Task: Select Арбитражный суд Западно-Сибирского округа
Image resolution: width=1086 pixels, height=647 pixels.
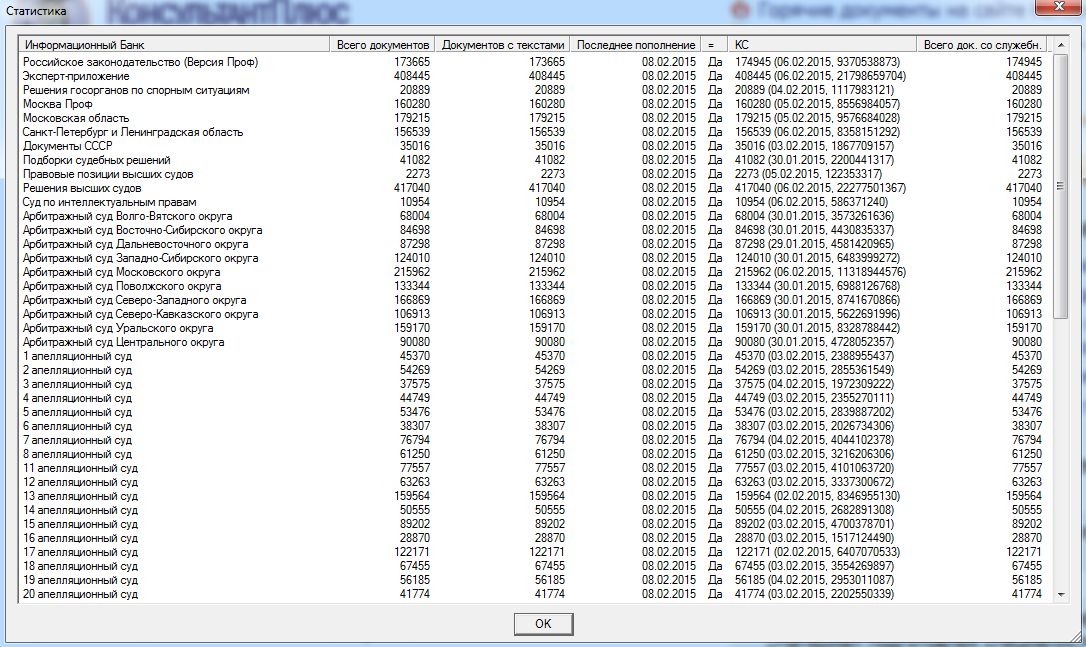Action: (x=533, y=258)
